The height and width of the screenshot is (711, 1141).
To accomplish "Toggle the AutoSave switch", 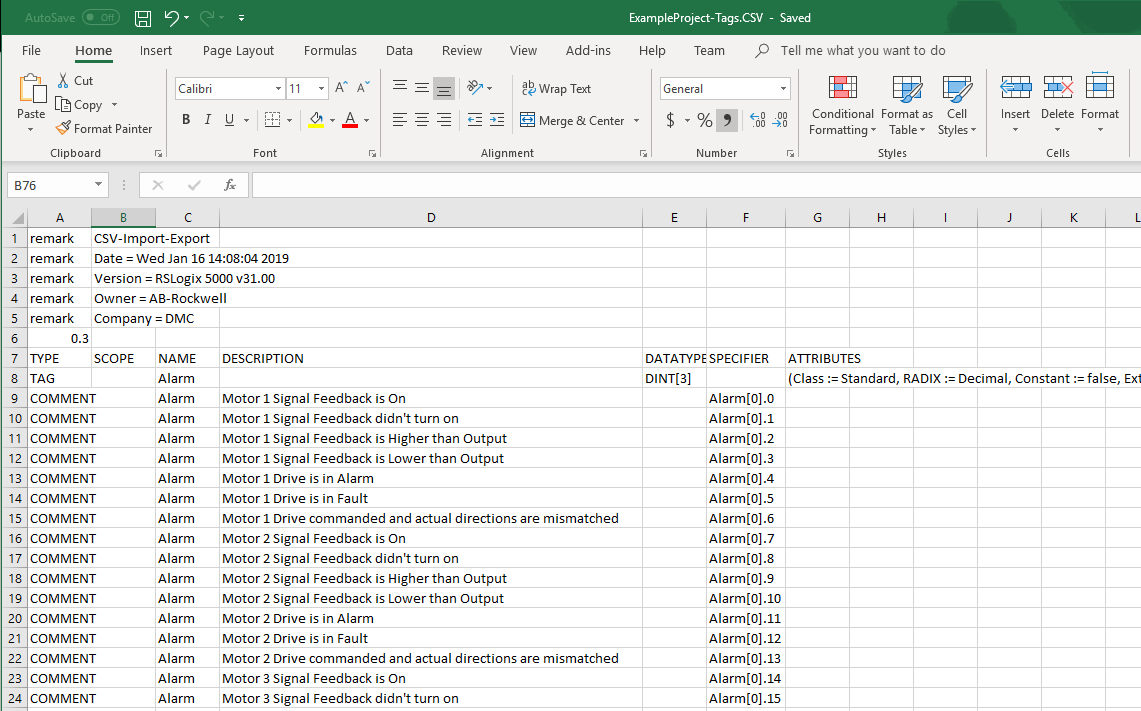I will click(x=100, y=17).
